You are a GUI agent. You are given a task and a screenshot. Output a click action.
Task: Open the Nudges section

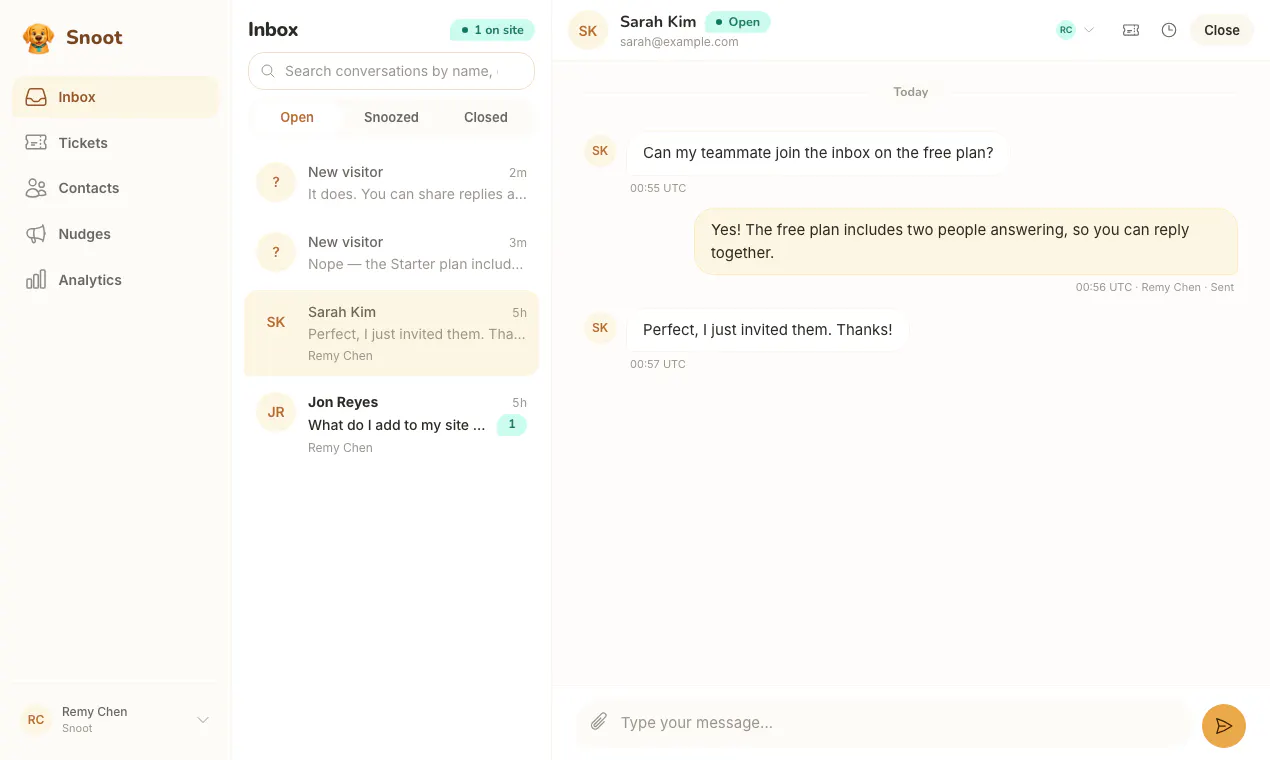coord(115,234)
